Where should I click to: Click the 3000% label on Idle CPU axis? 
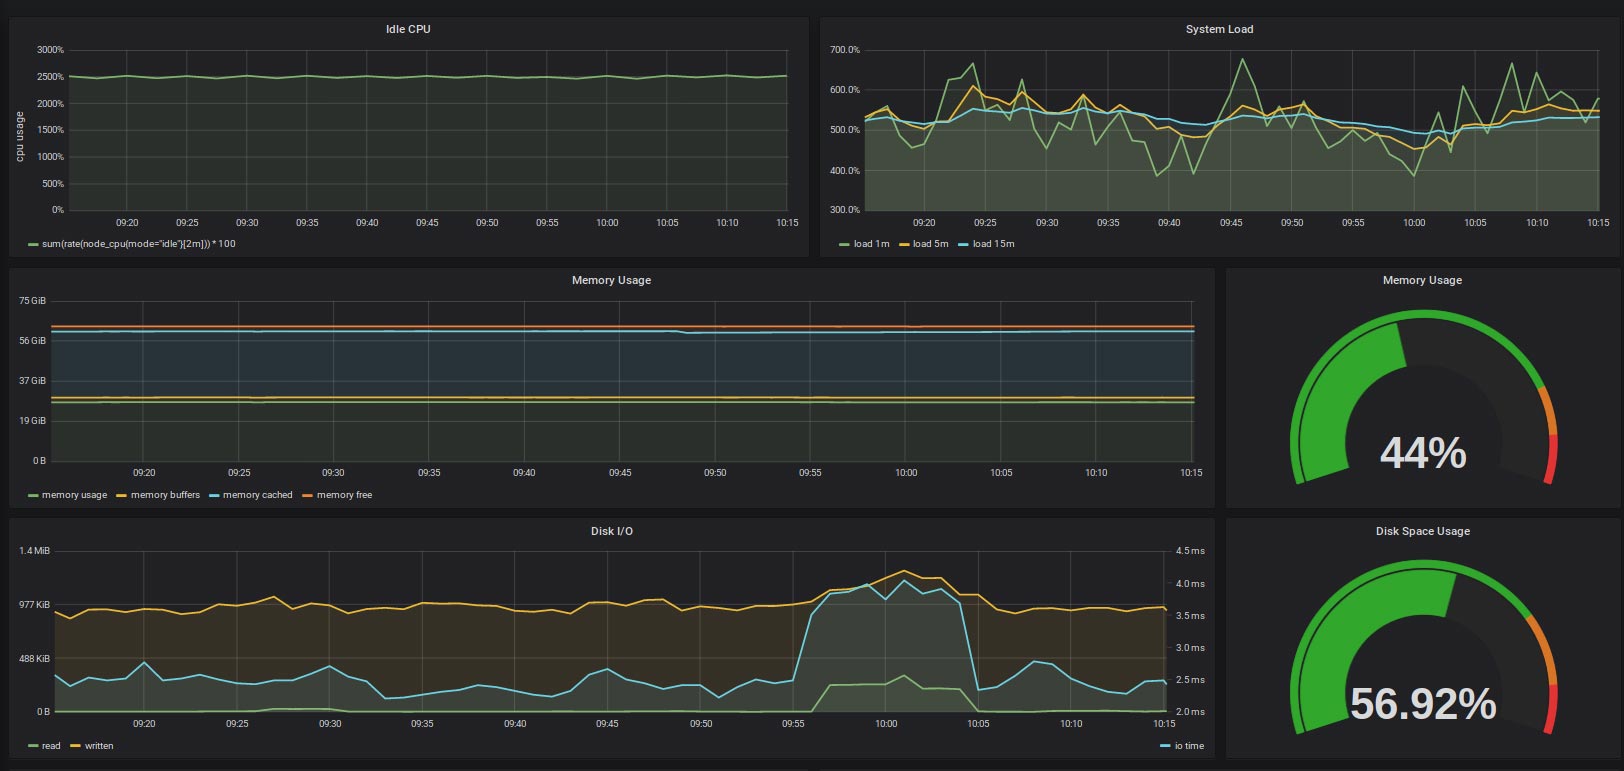tap(50, 50)
